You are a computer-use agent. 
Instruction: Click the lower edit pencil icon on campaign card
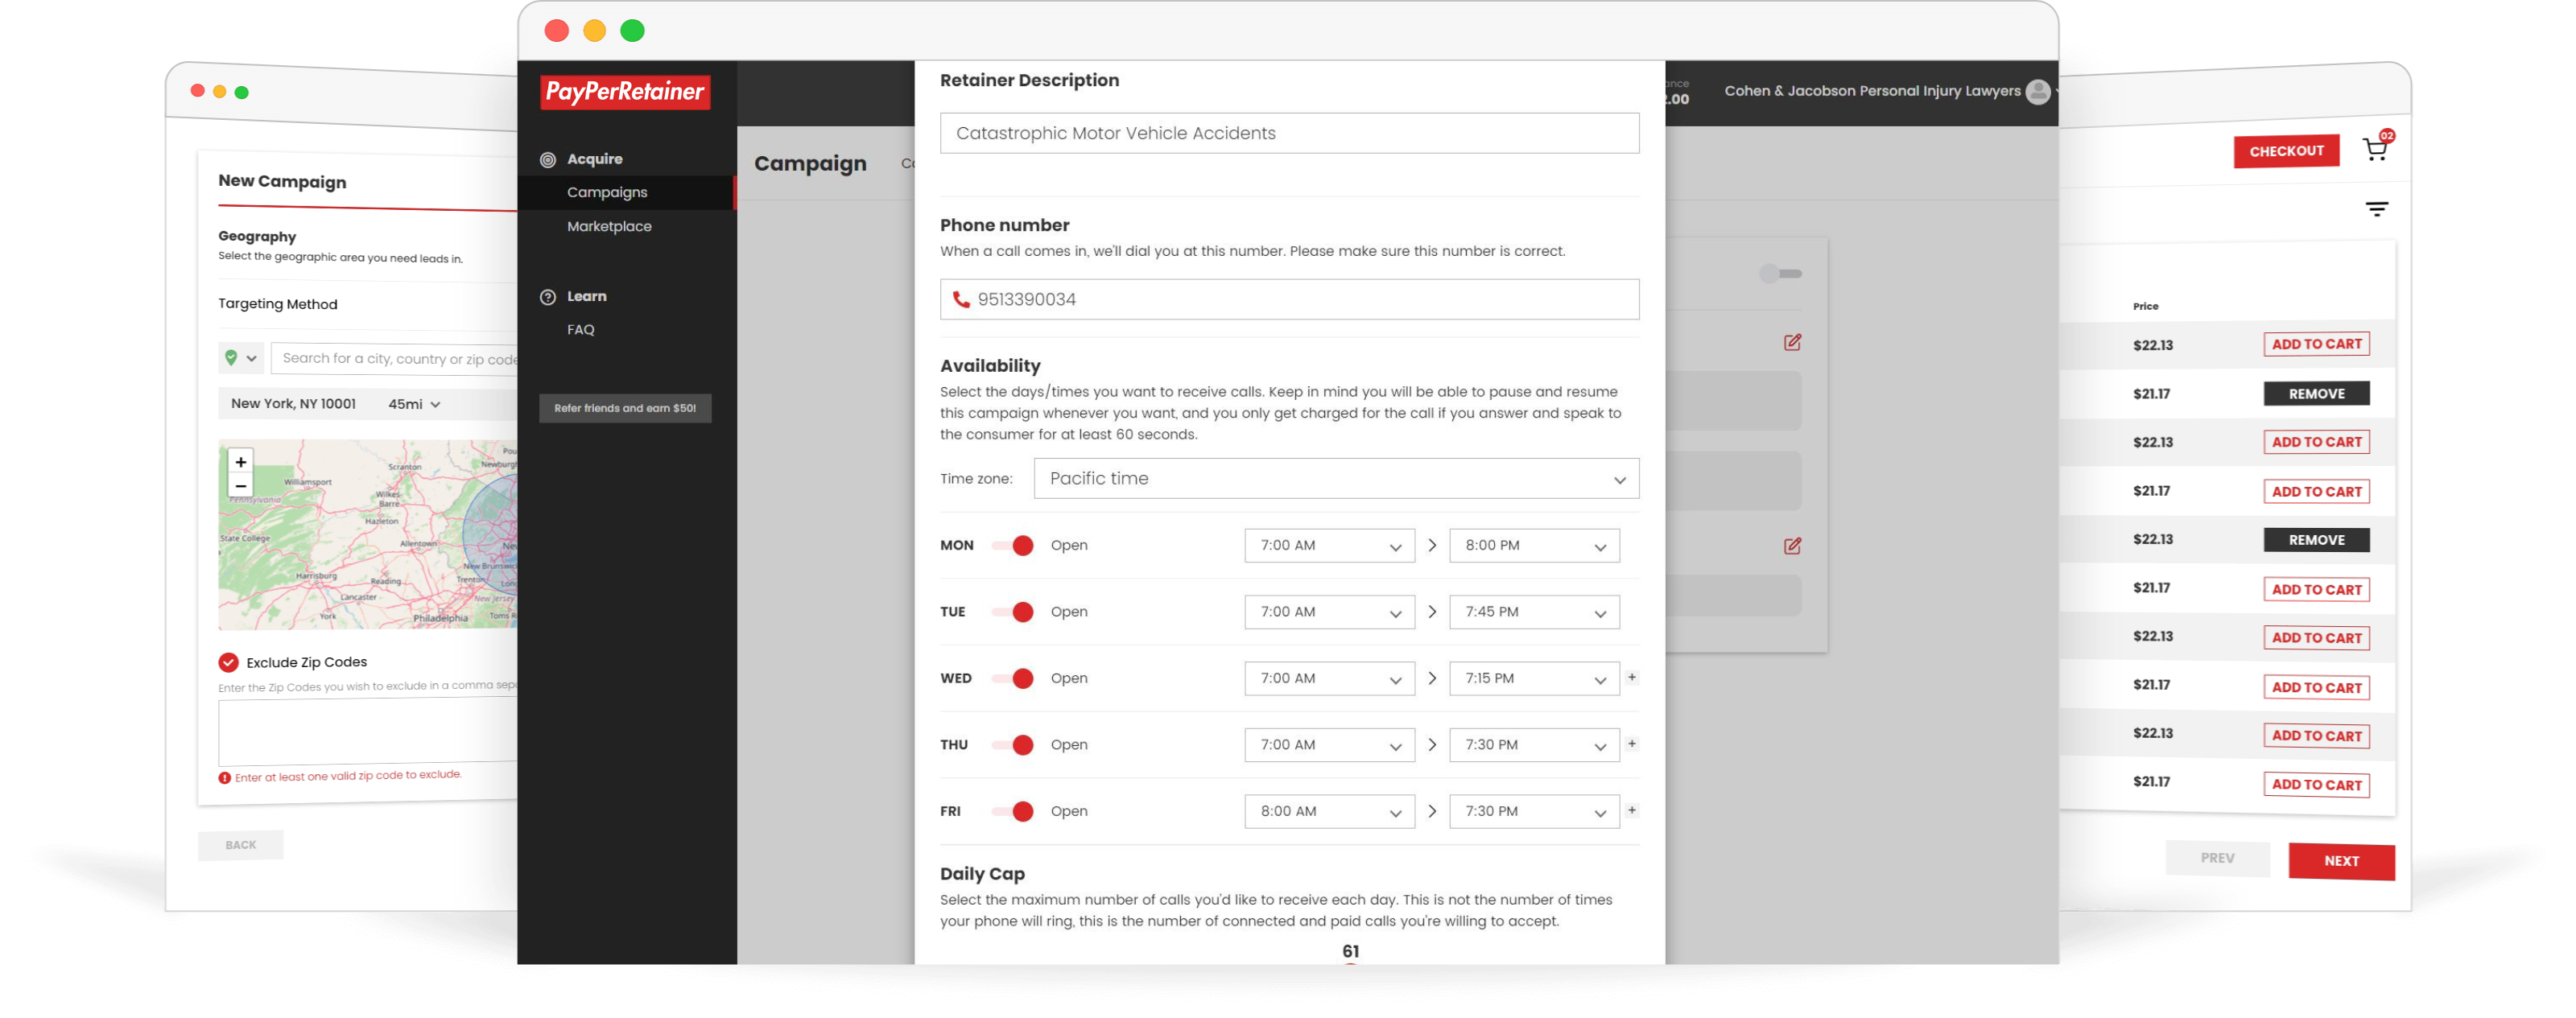click(1792, 546)
